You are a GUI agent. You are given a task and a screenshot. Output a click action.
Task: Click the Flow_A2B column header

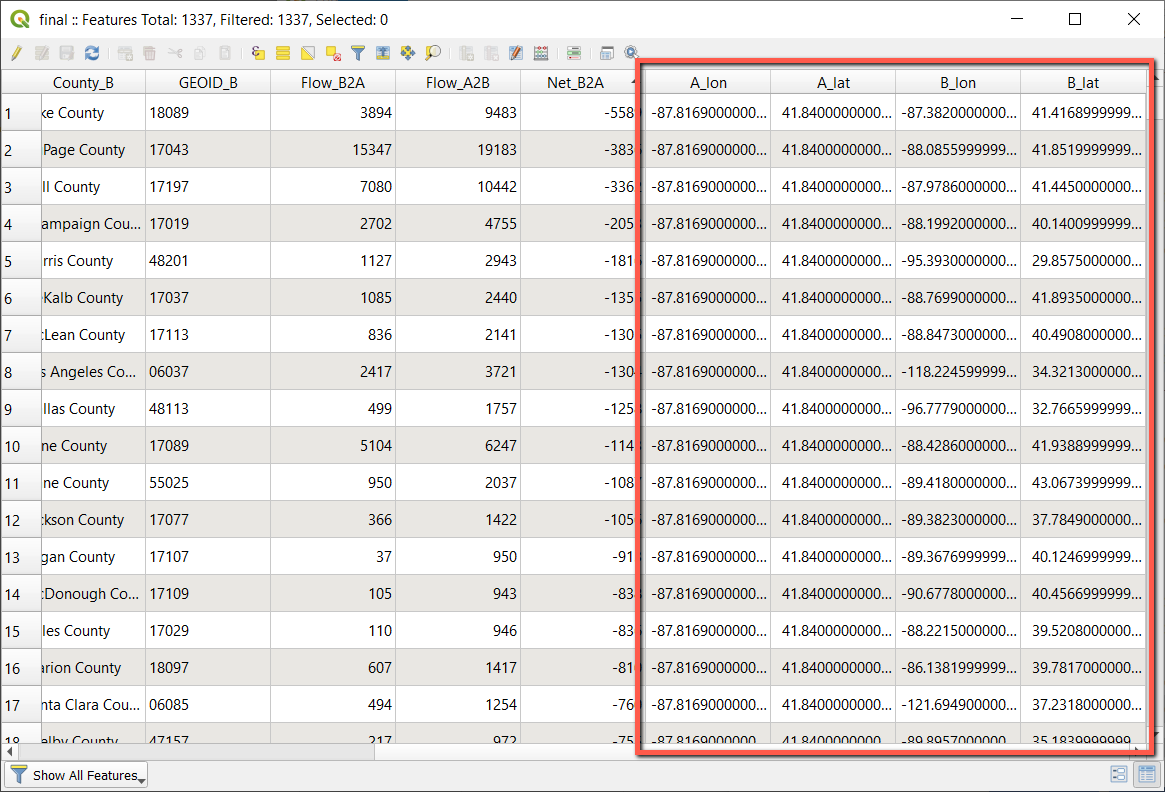pyautogui.click(x=457, y=83)
